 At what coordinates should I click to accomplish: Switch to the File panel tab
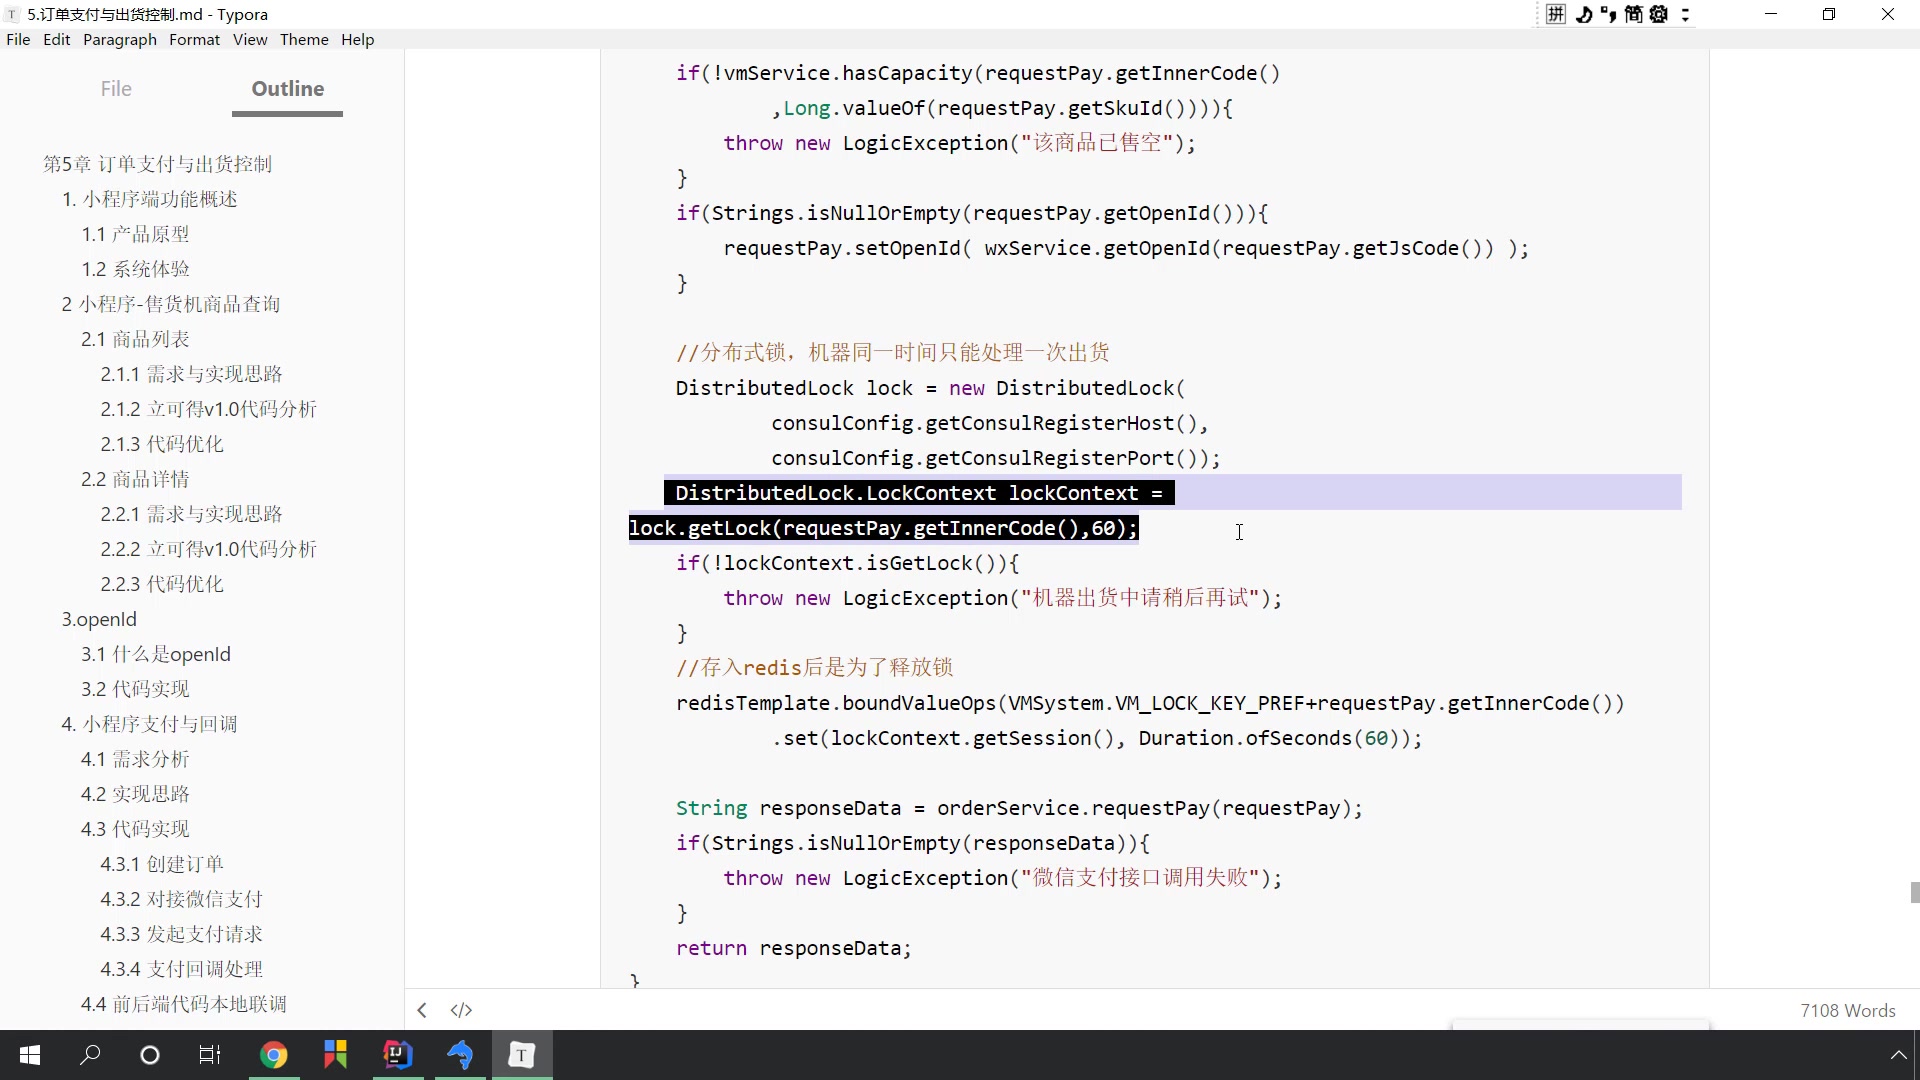coord(115,88)
